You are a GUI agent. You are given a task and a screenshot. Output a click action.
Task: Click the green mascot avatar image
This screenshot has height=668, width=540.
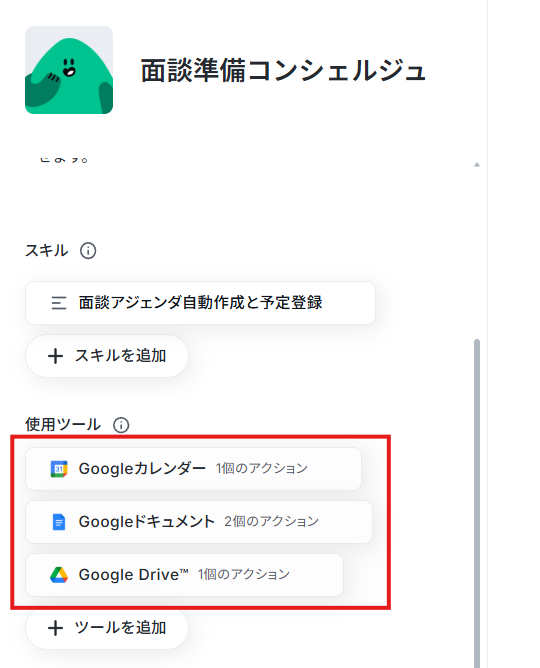69,70
